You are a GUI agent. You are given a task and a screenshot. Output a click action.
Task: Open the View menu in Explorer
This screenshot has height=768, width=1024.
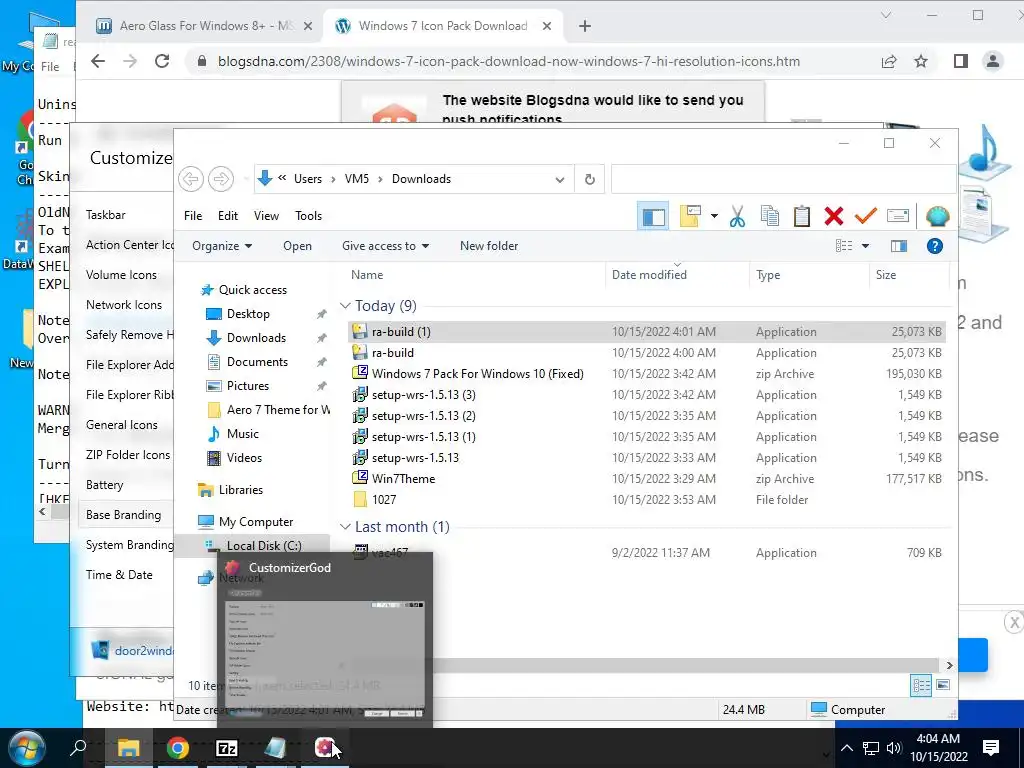tap(266, 216)
